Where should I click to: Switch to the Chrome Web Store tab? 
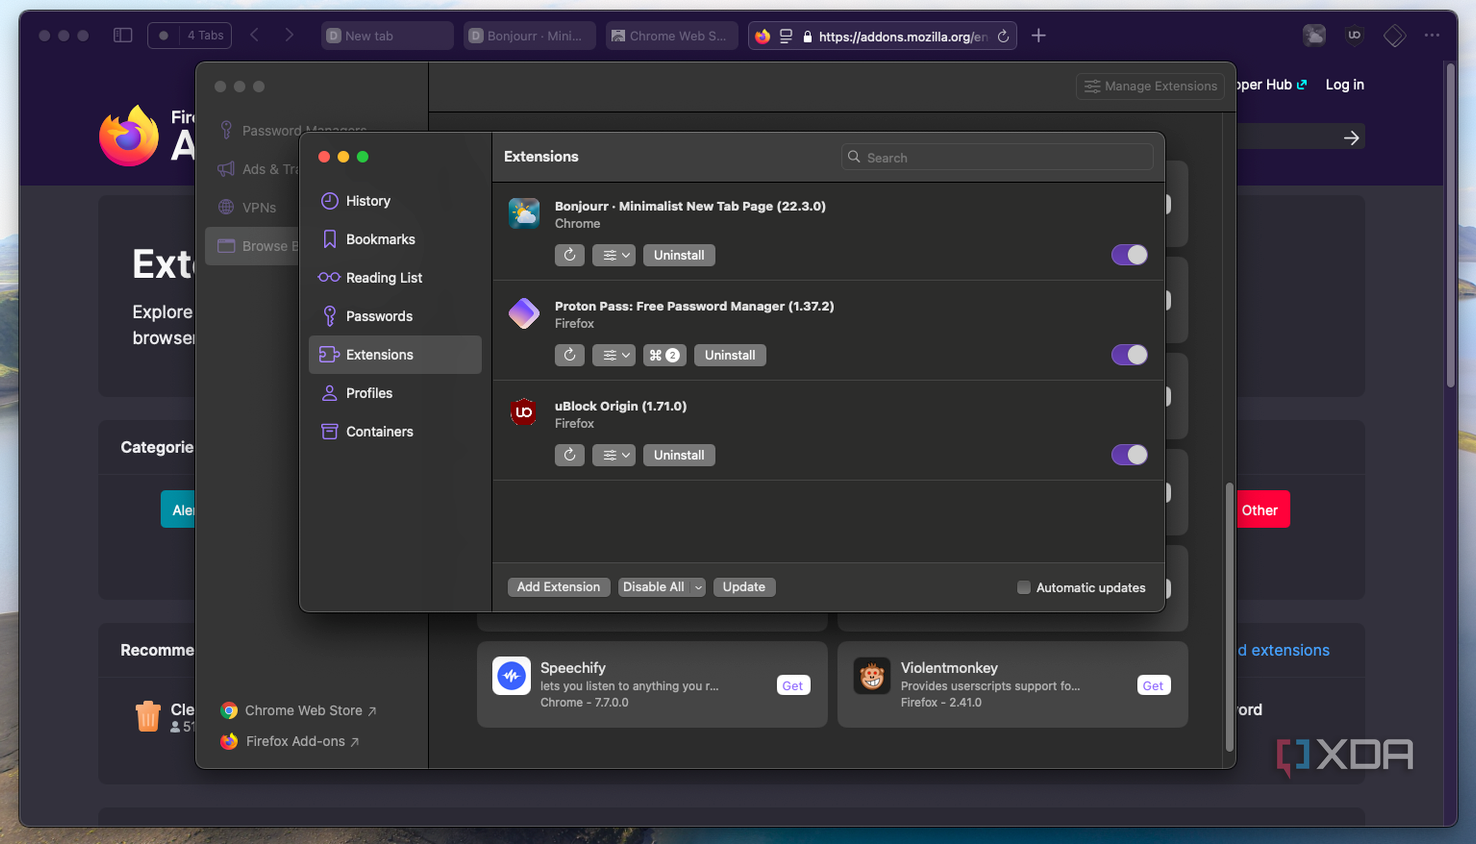pos(671,35)
